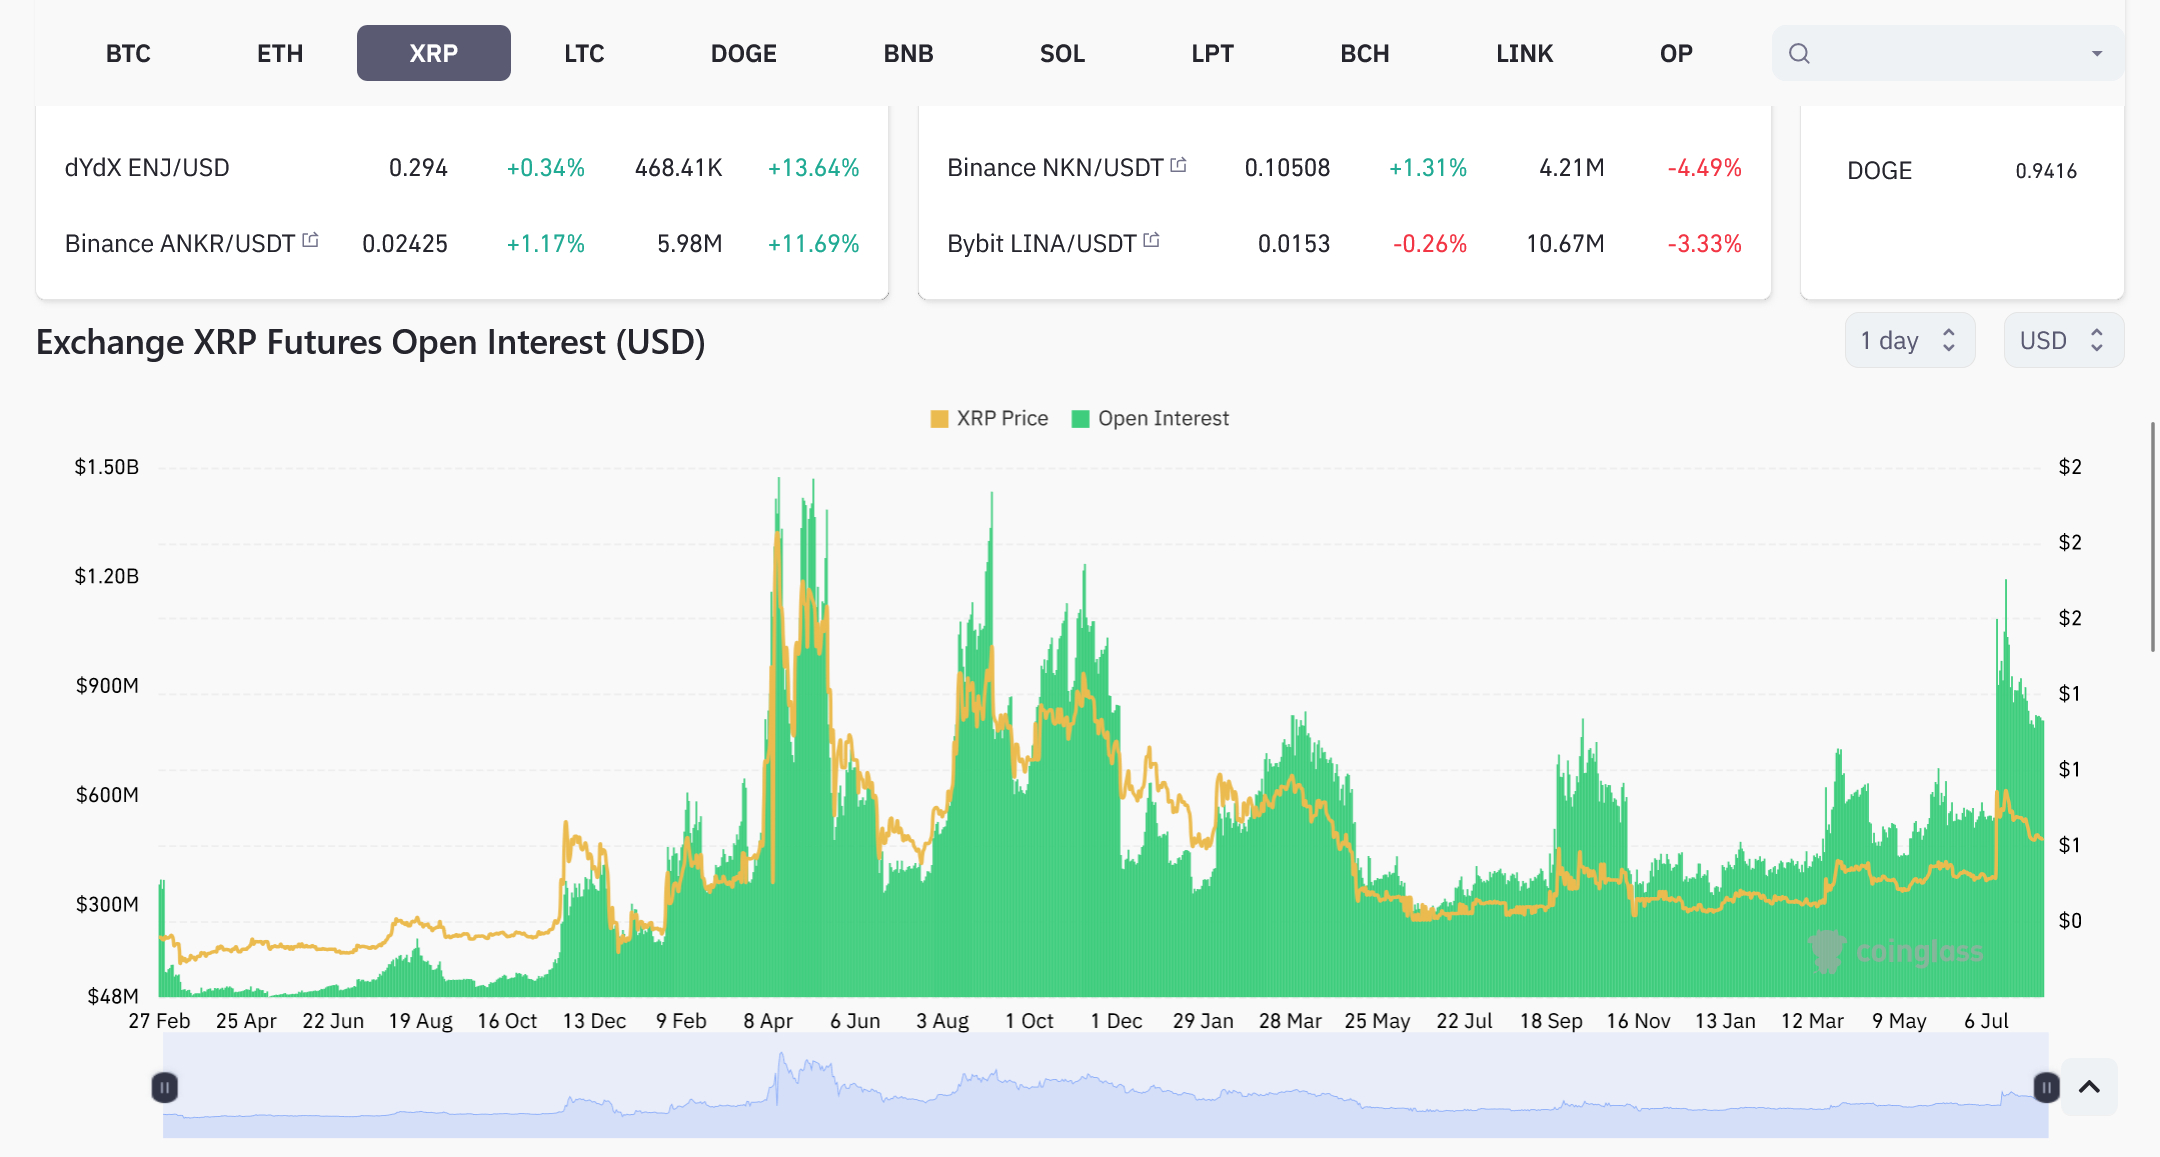Toggle the Open Interest legend series

[1150, 418]
